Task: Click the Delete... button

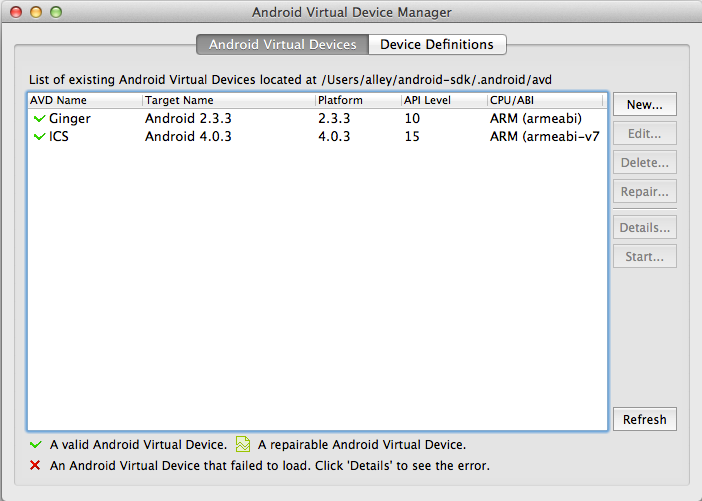Action: click(644, 163)
